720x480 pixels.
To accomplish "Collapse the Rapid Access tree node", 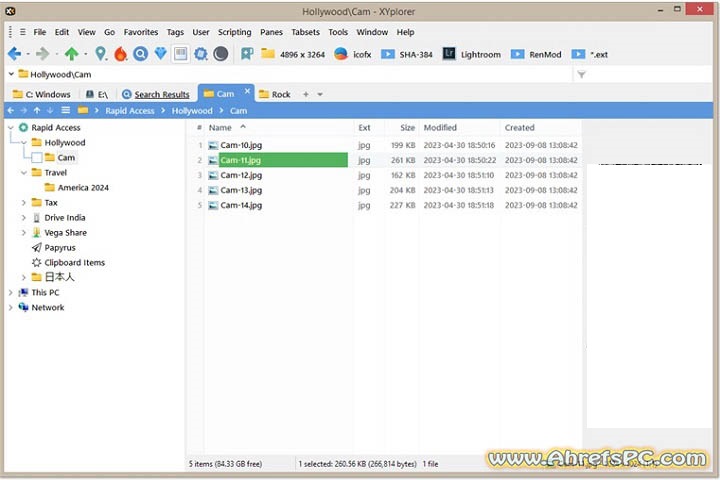I will 11,128.
